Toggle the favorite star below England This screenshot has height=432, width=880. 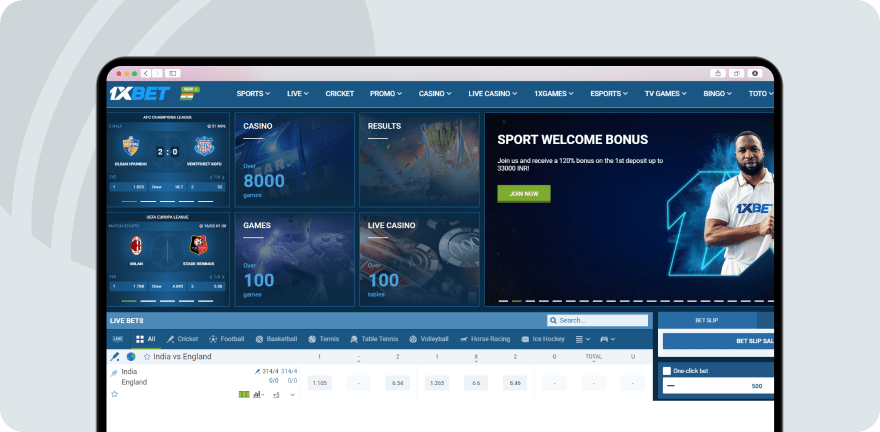click(114, 394)
